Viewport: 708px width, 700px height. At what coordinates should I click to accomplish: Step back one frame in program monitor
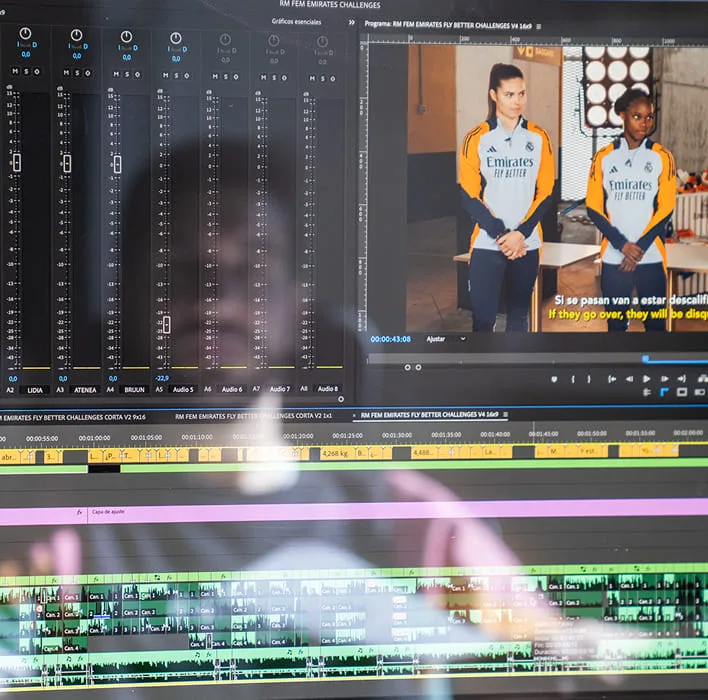629,379
